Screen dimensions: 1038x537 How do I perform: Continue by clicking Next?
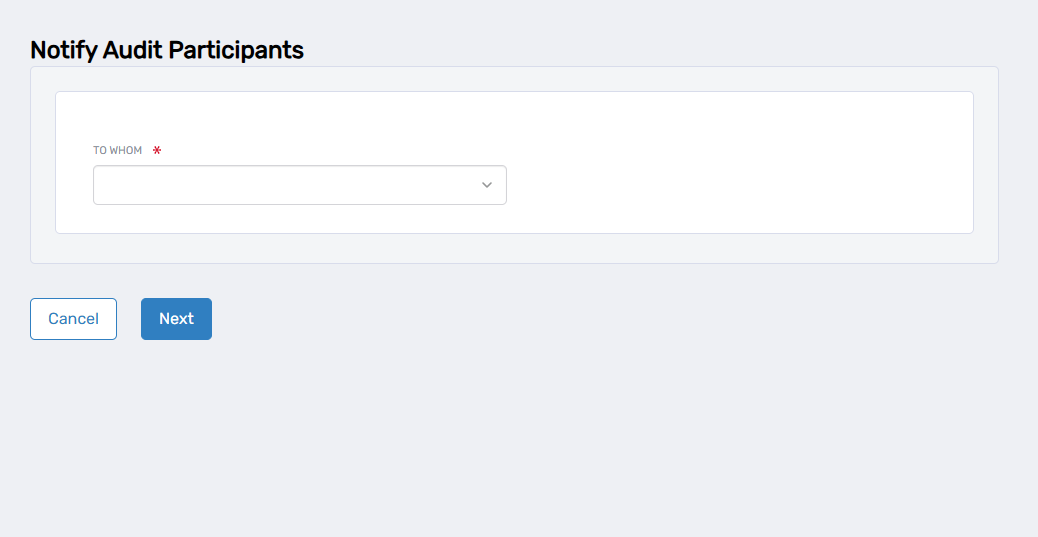(176, 319)
